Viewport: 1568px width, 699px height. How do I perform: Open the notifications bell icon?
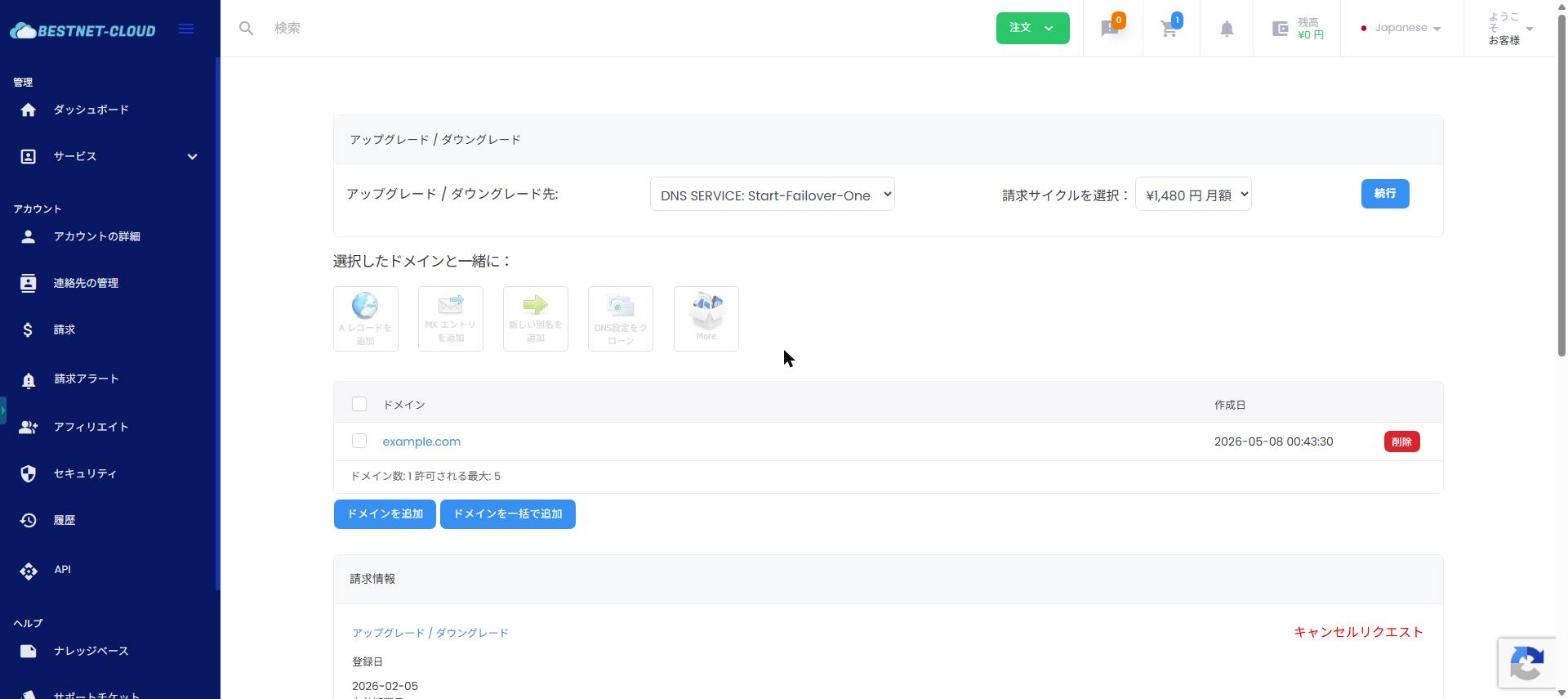(1227, 28)
